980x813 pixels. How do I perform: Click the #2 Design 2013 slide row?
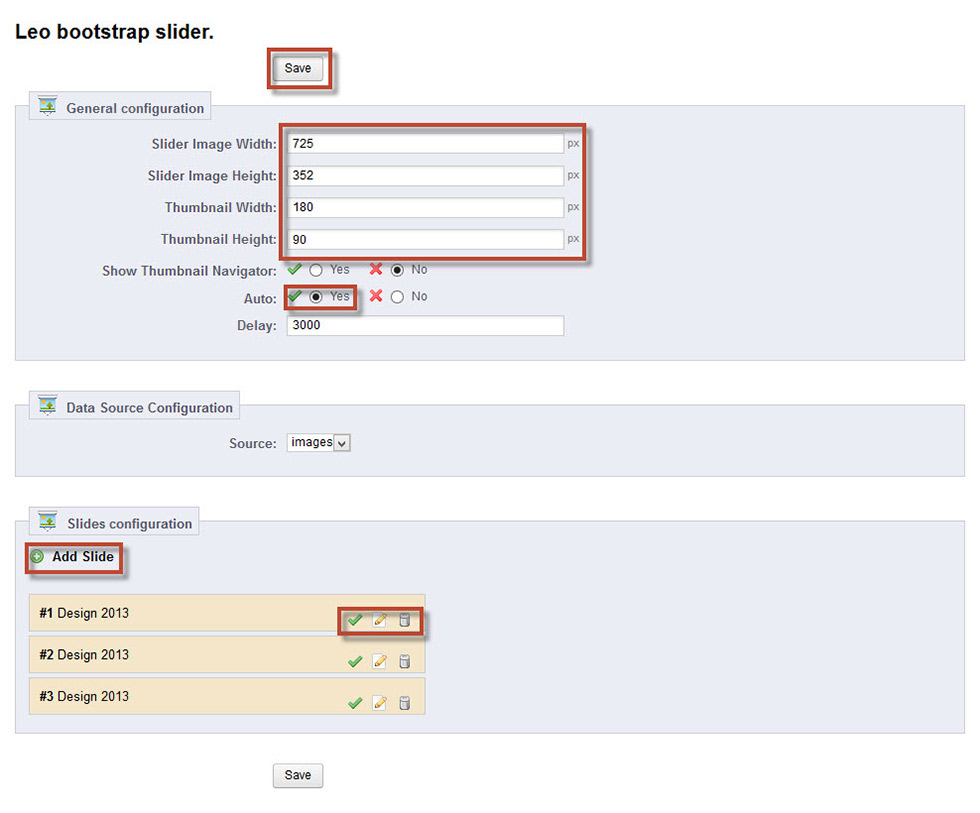[227, 654]
